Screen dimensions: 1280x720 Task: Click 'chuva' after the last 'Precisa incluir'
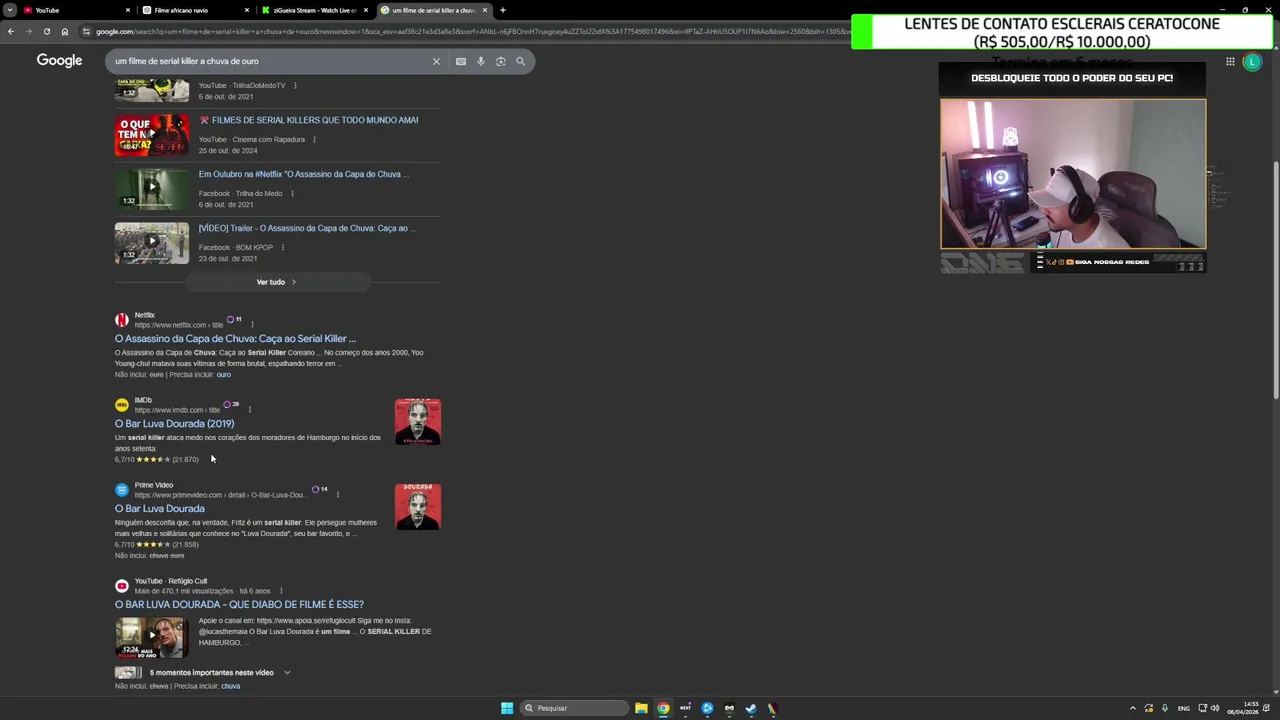(231, 686)
